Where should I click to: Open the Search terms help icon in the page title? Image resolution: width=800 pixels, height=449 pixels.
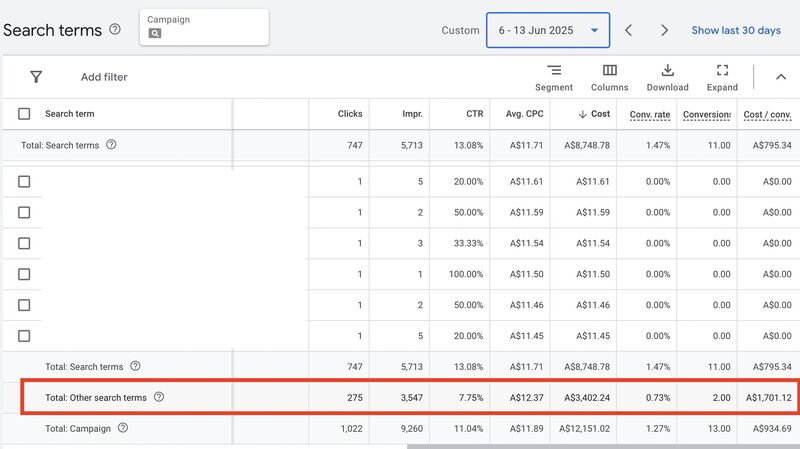coord(115,29)
